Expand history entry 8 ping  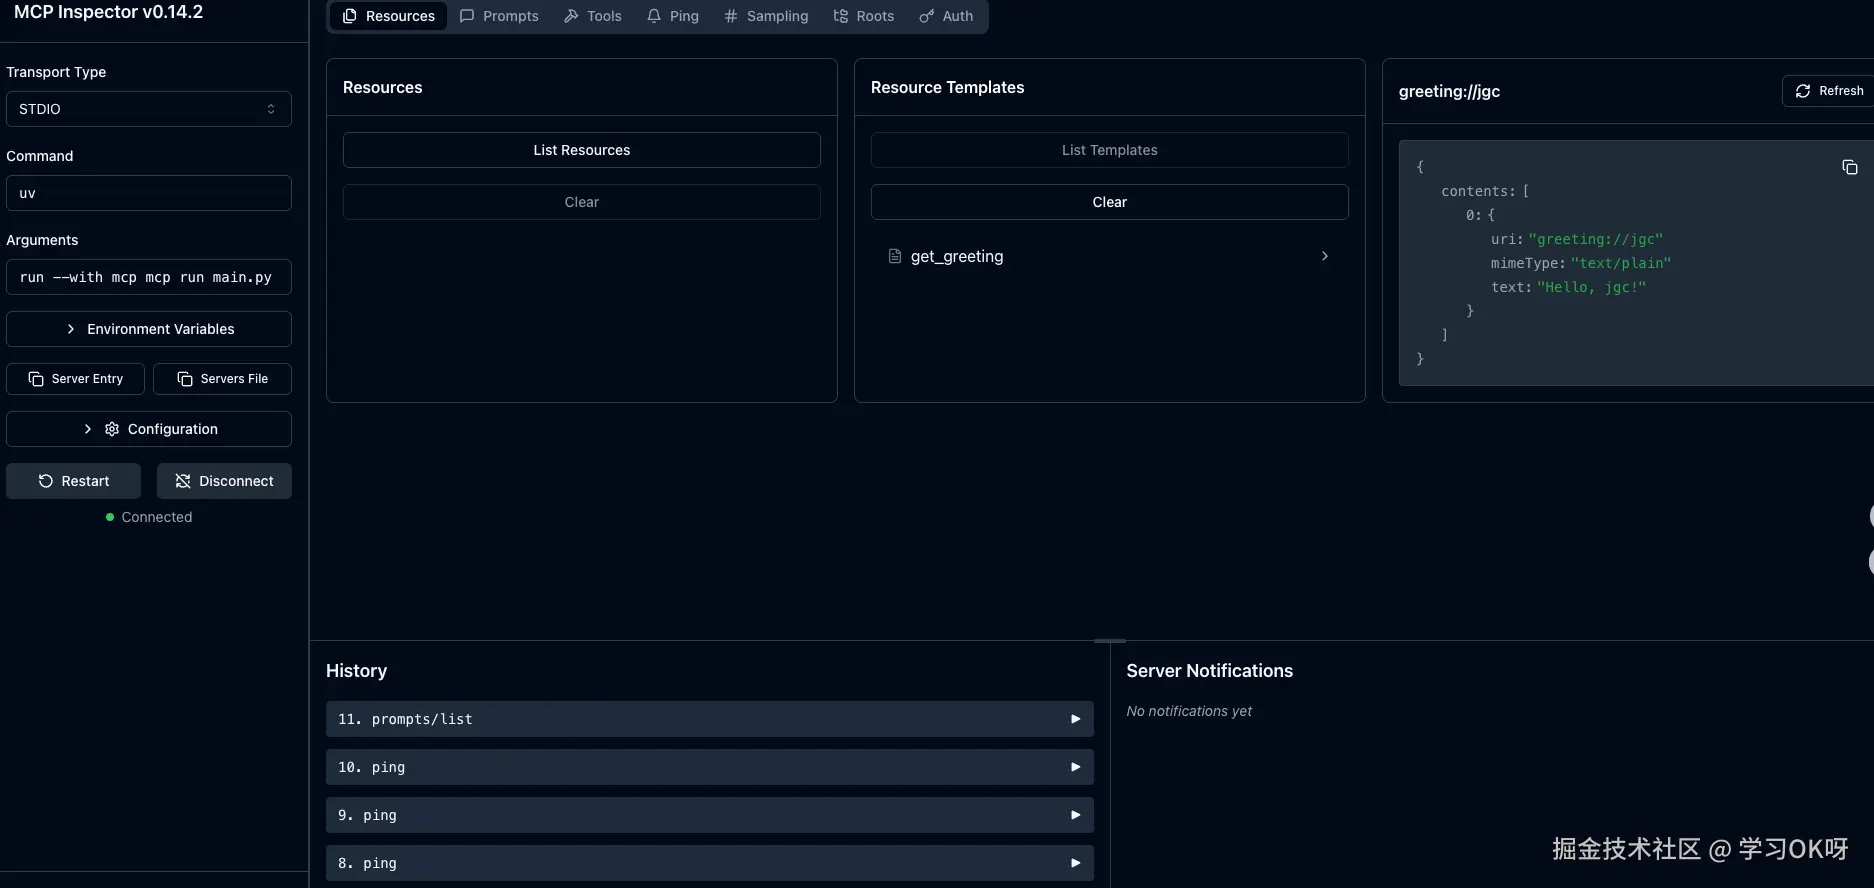click(710, 863)
